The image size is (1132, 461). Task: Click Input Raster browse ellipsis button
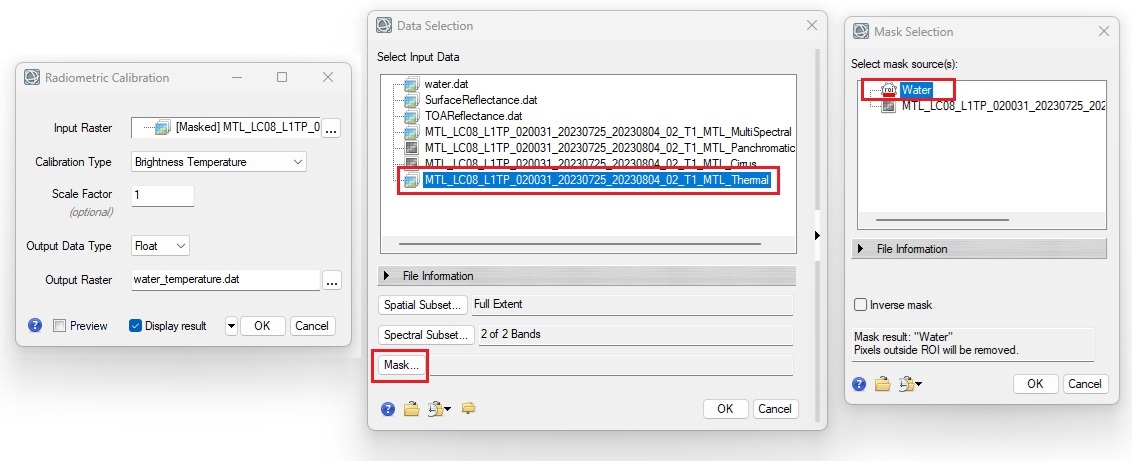pyautogui.click(x=331, y=128)
